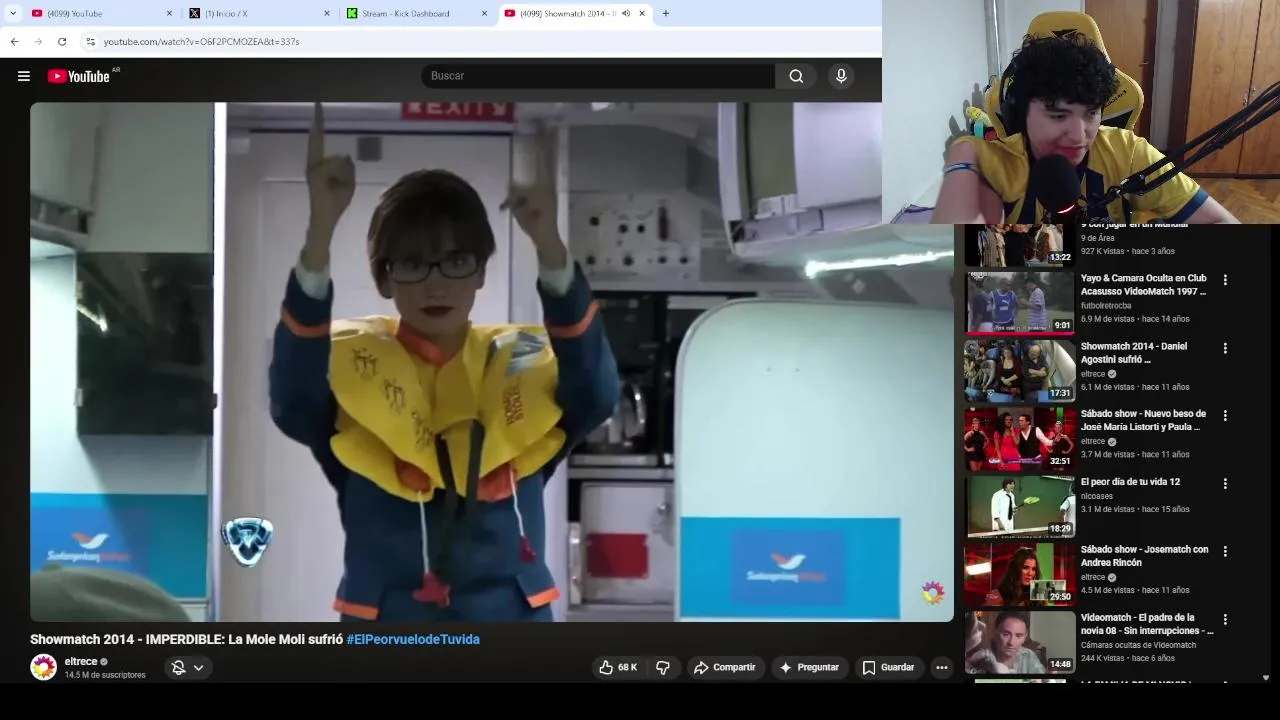Open the Compartir share dialog
The width and height of the screenshot is (1280, 720).
tap(726, 667)
